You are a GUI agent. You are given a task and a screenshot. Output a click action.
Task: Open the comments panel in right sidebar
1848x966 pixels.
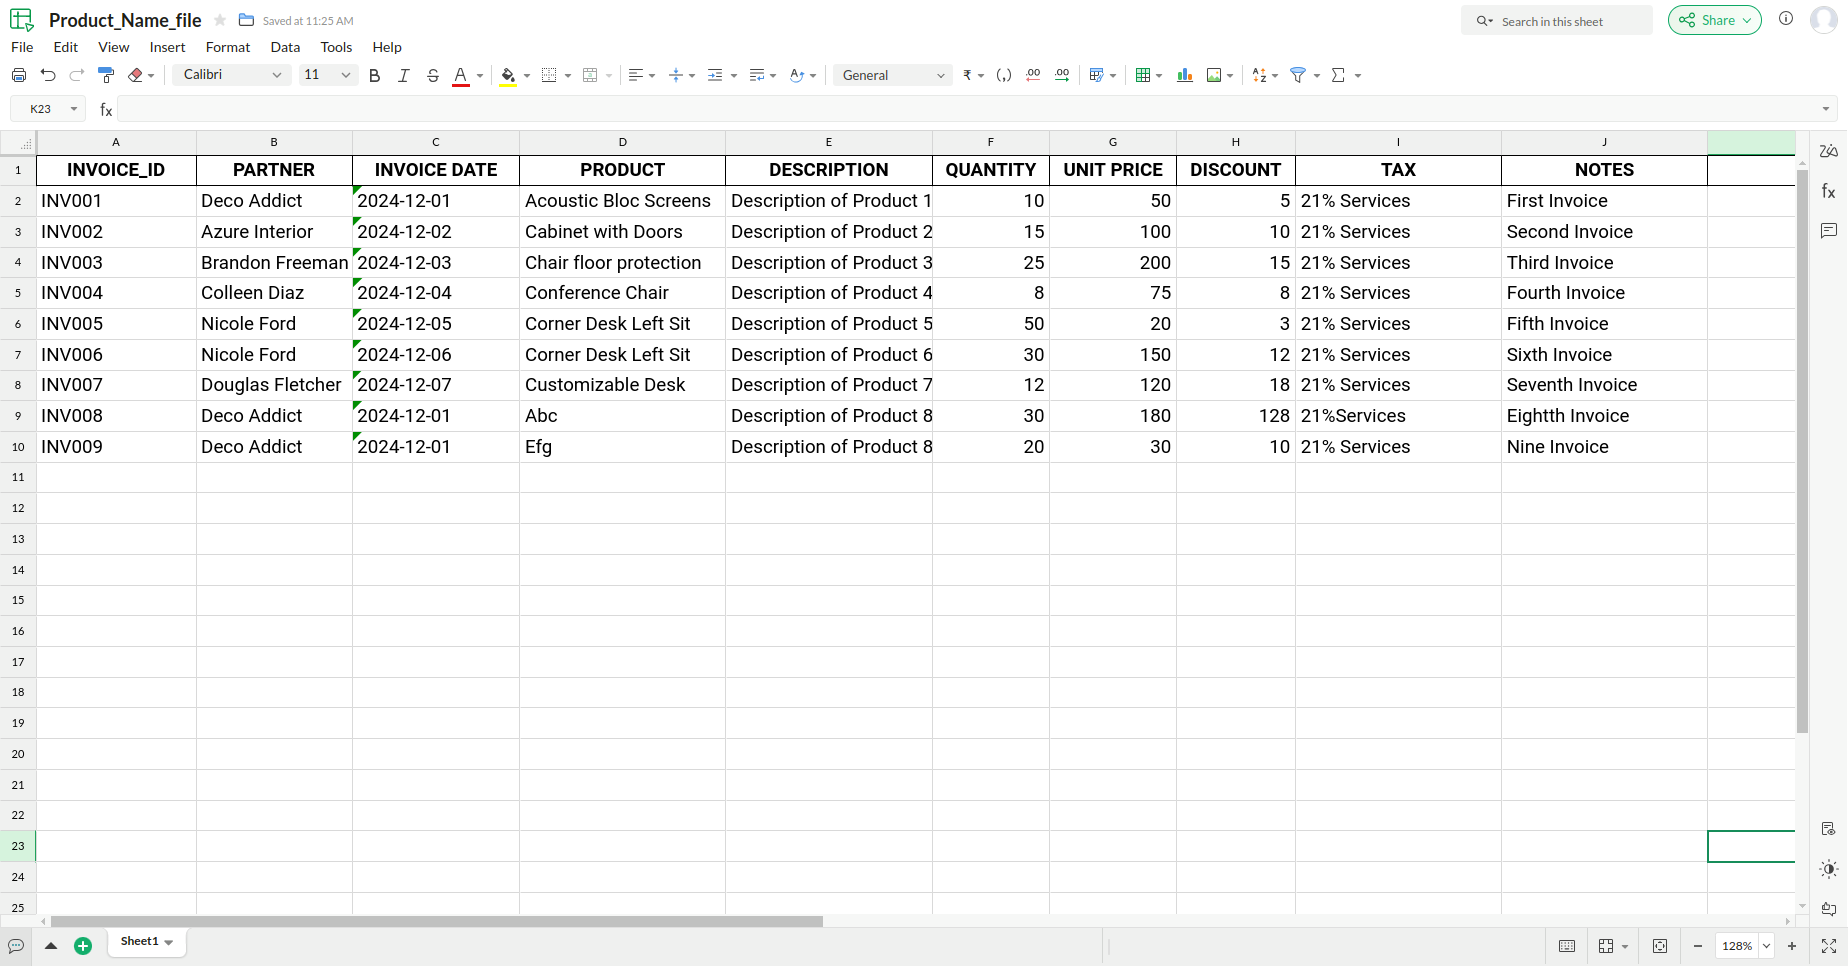pos(1829,231)
